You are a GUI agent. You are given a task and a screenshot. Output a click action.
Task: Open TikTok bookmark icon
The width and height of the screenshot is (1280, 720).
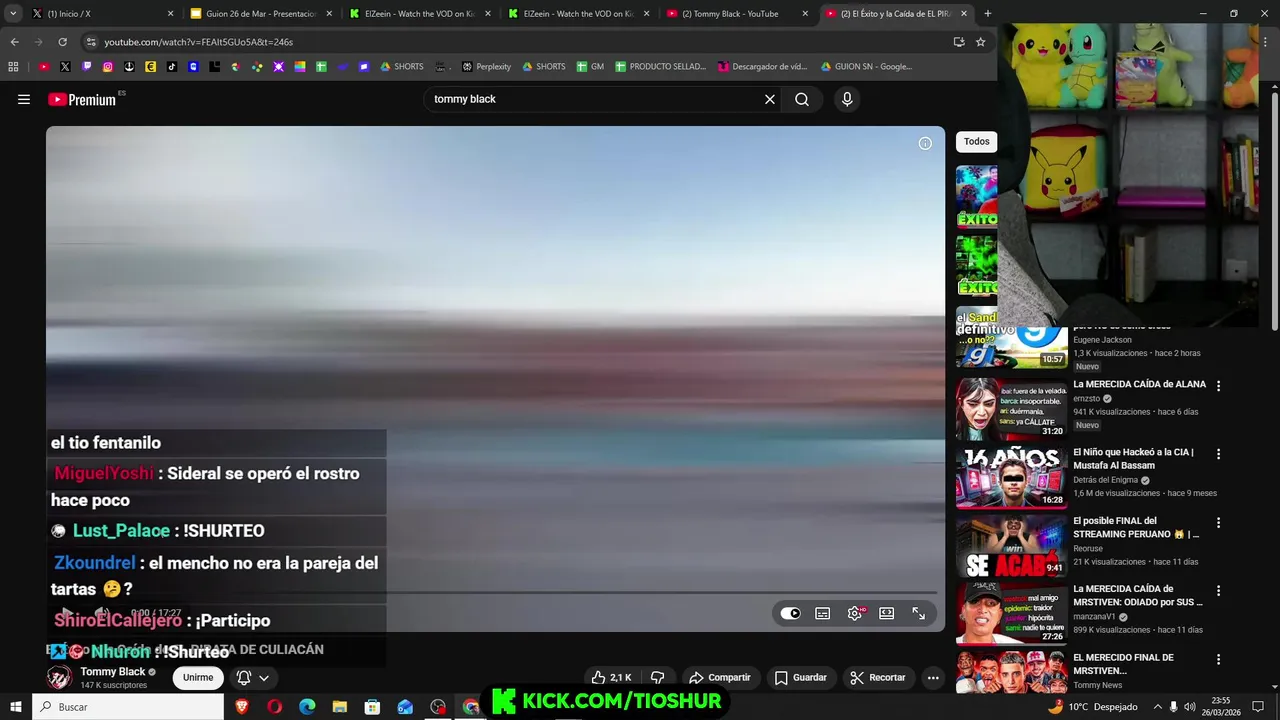click(x=172, y=67)
